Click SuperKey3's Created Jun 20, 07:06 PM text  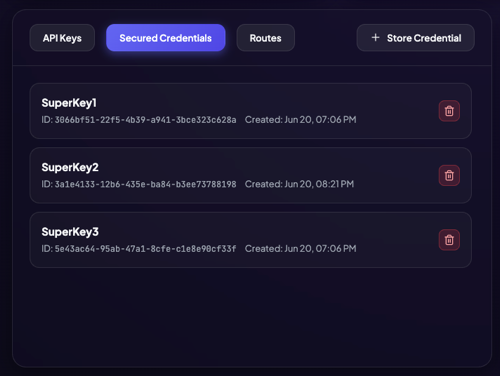[301, 249]
